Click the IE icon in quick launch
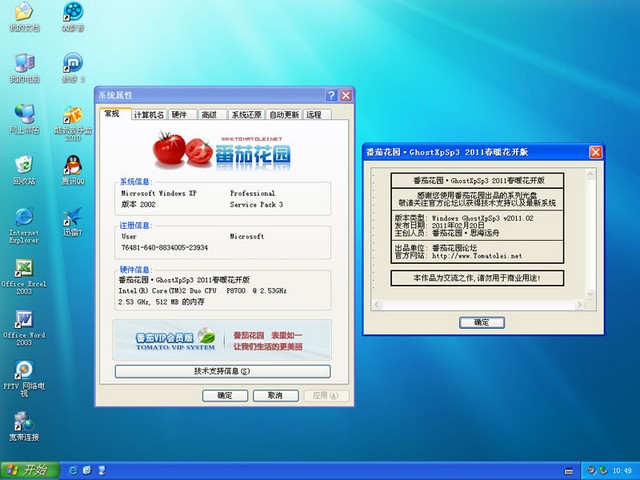This screenshot has height=480, width=640. point(71,469)
